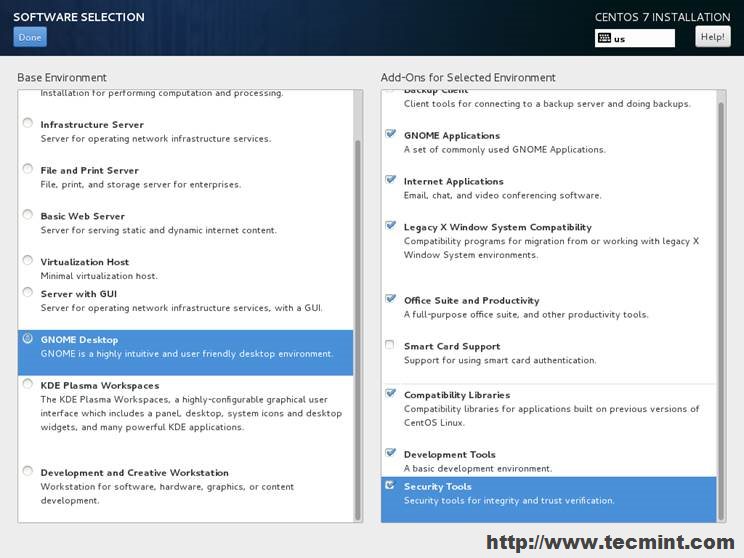Toggle the Security Tools checkbox
This screenshot has width=744, height=558.
(390, 485)
